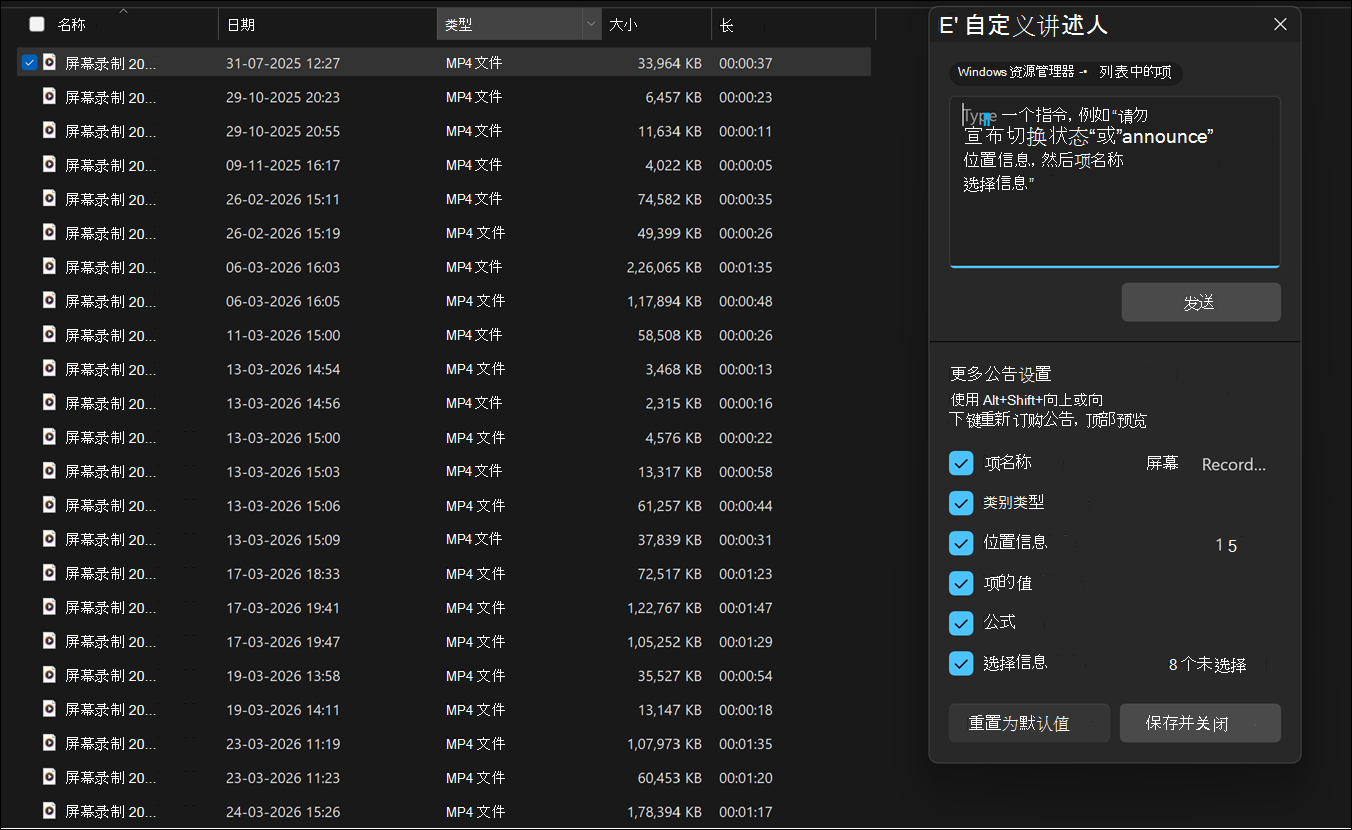This screenshot has width=1352, height=830.
Task: Click the file icon in the 06-03-2026 16:03 row
Action: click(x=48, y=267)
